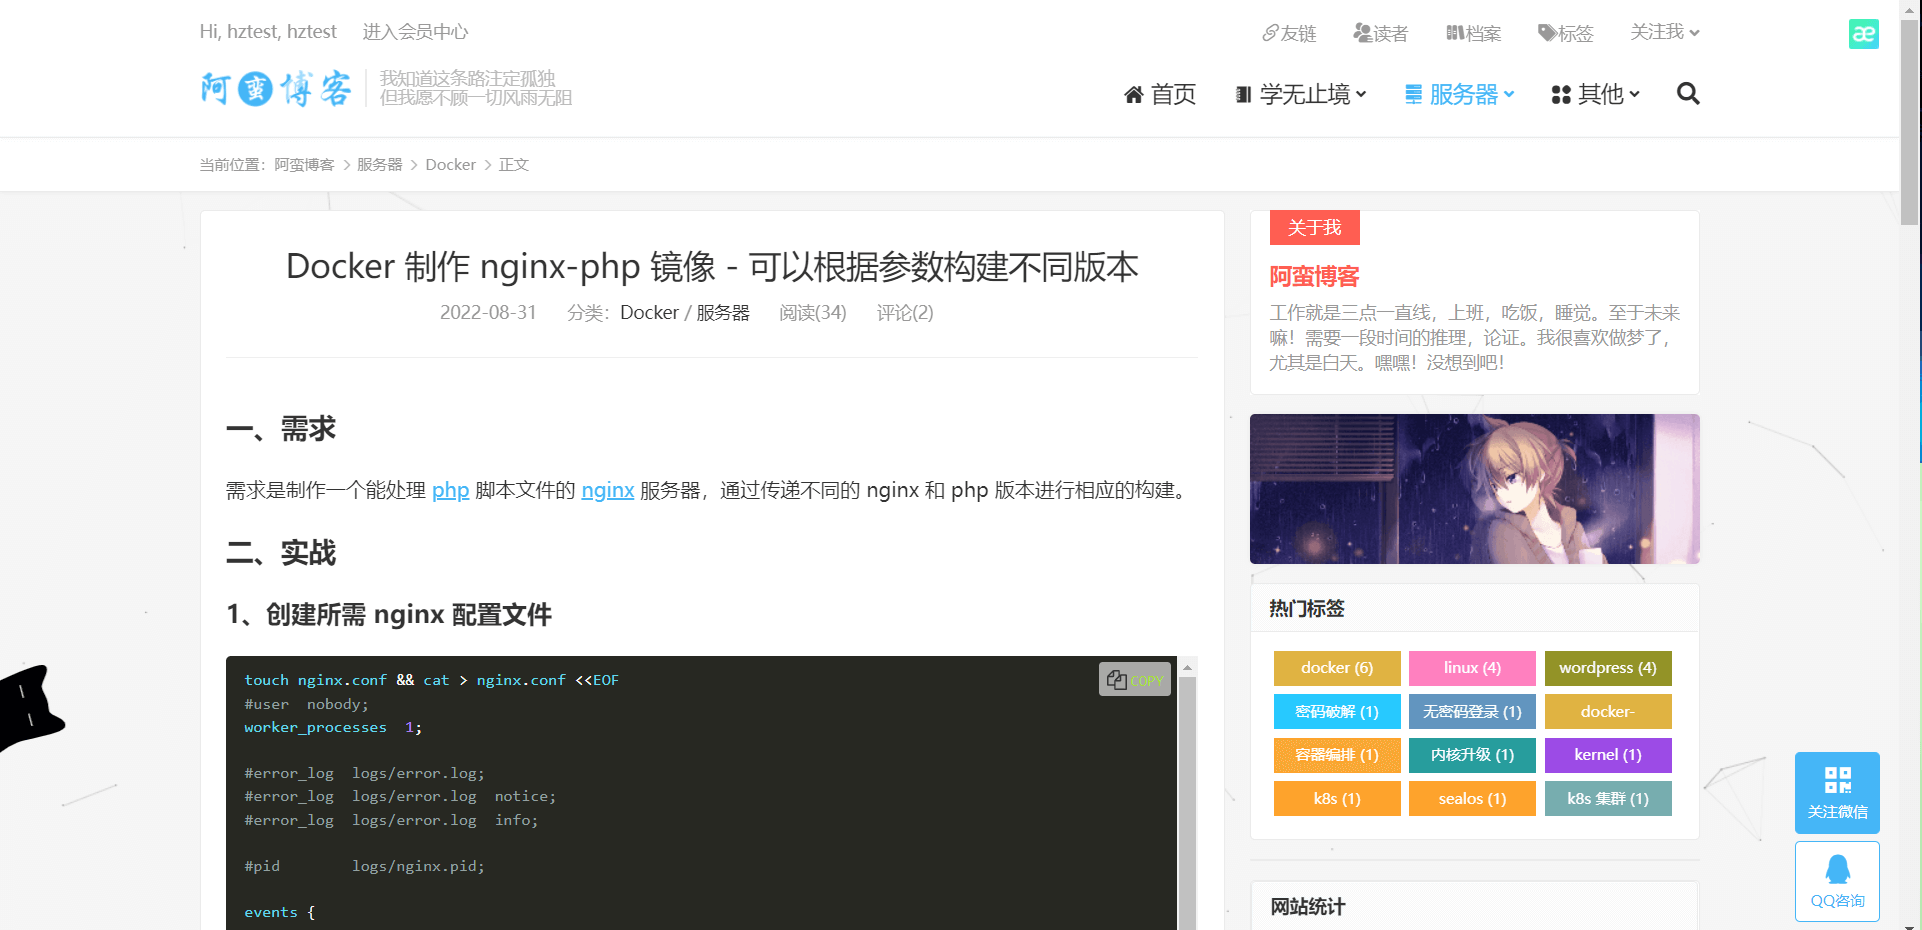Open the 读者 readers page
1922x930 pixels.
[x=1381, y=32]
